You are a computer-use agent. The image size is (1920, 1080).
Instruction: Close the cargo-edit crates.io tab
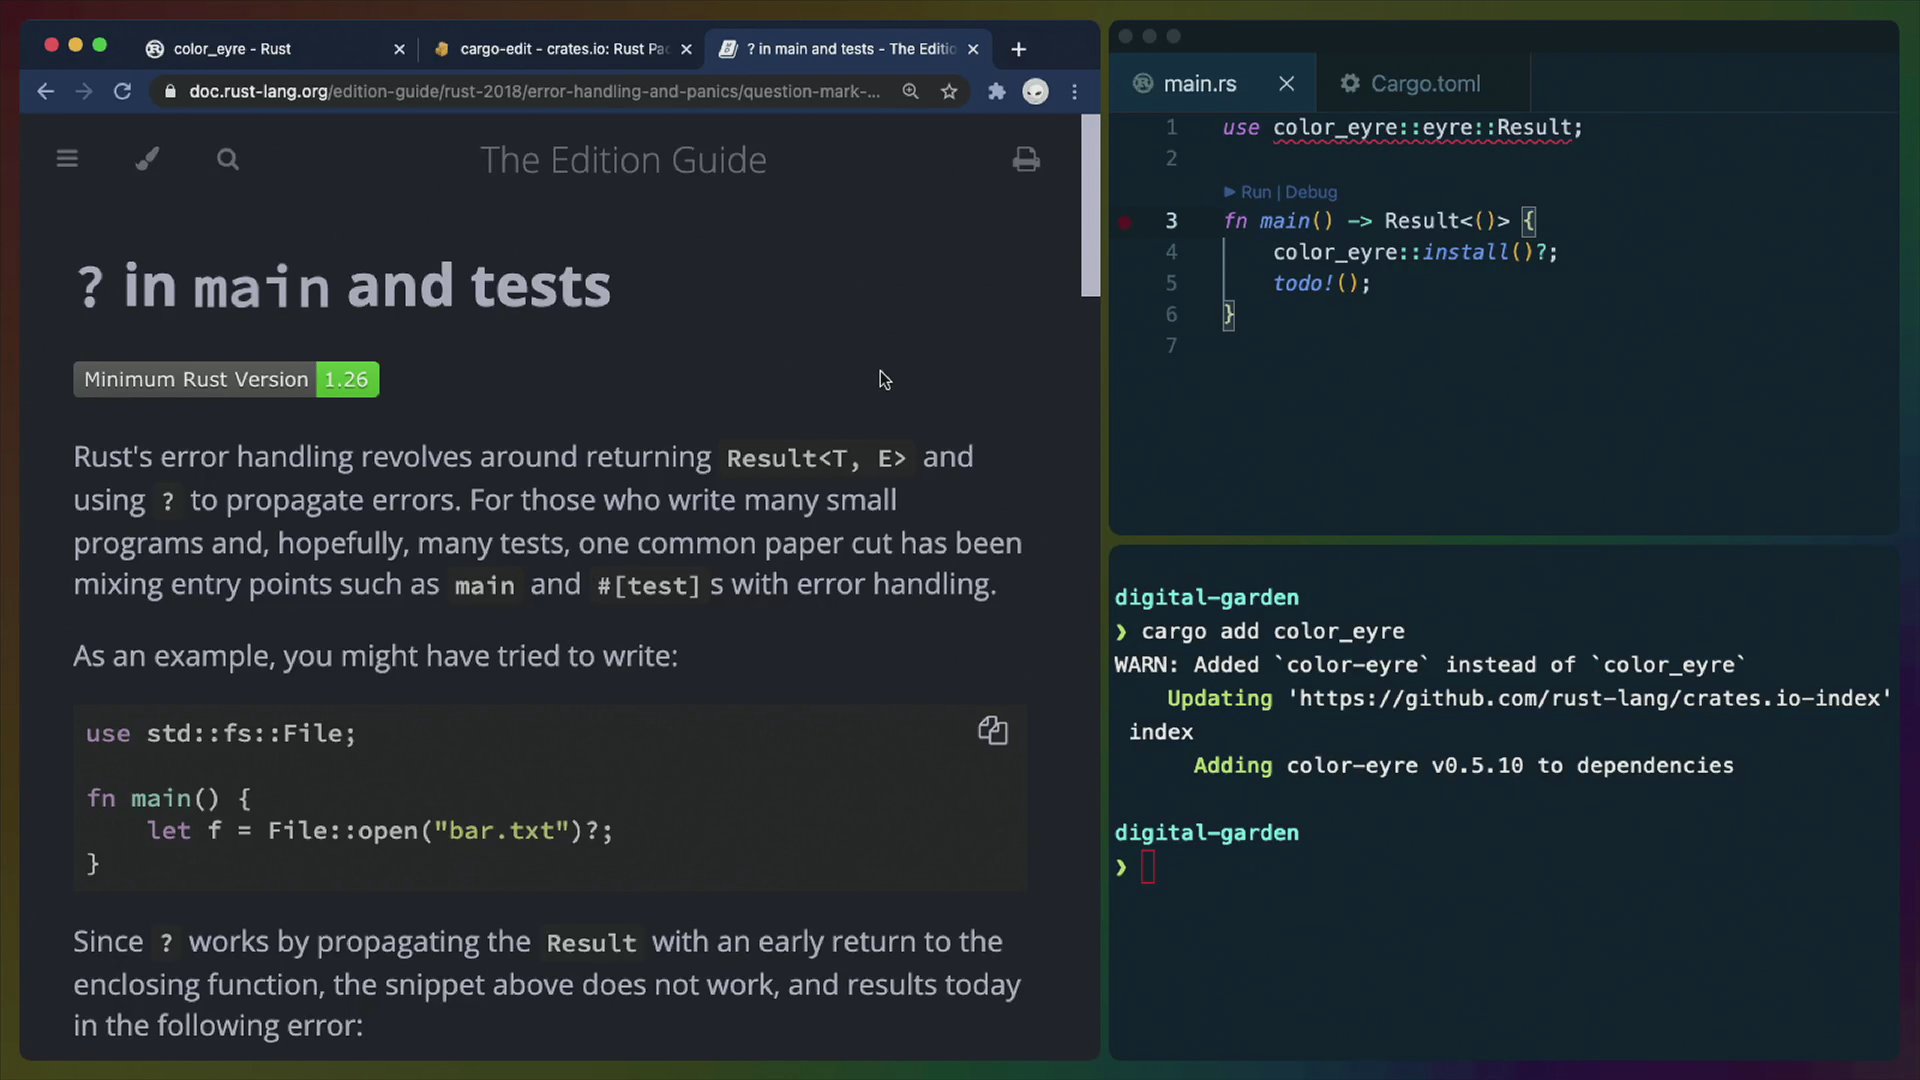tap(686, 49)
